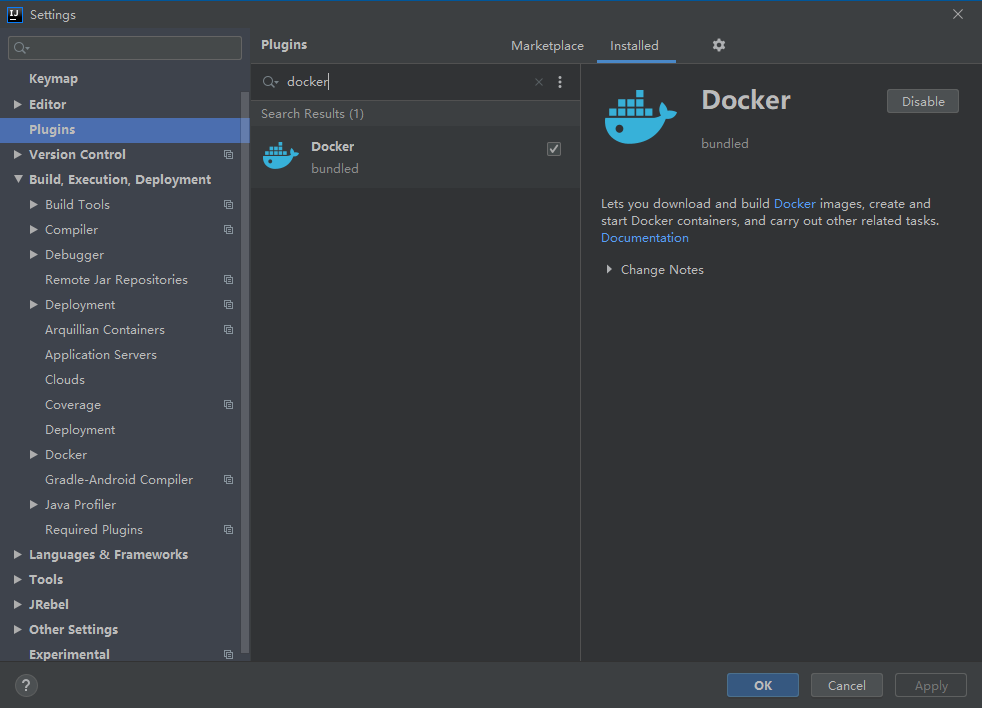This screenshot has height=708, width=982.
Task: Expand the Tools node
Action: pos(18,580)
